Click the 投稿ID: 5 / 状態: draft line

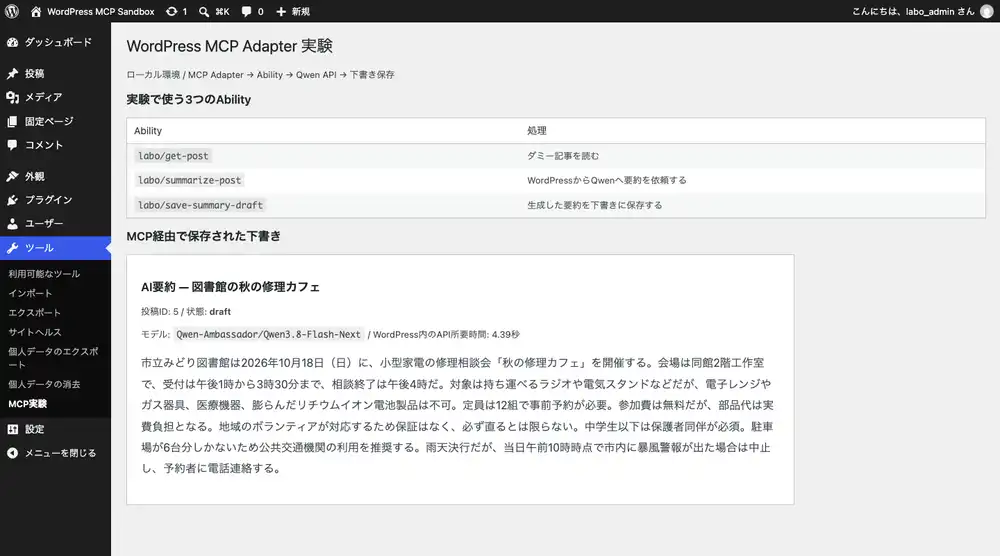[x=186, y=312]
